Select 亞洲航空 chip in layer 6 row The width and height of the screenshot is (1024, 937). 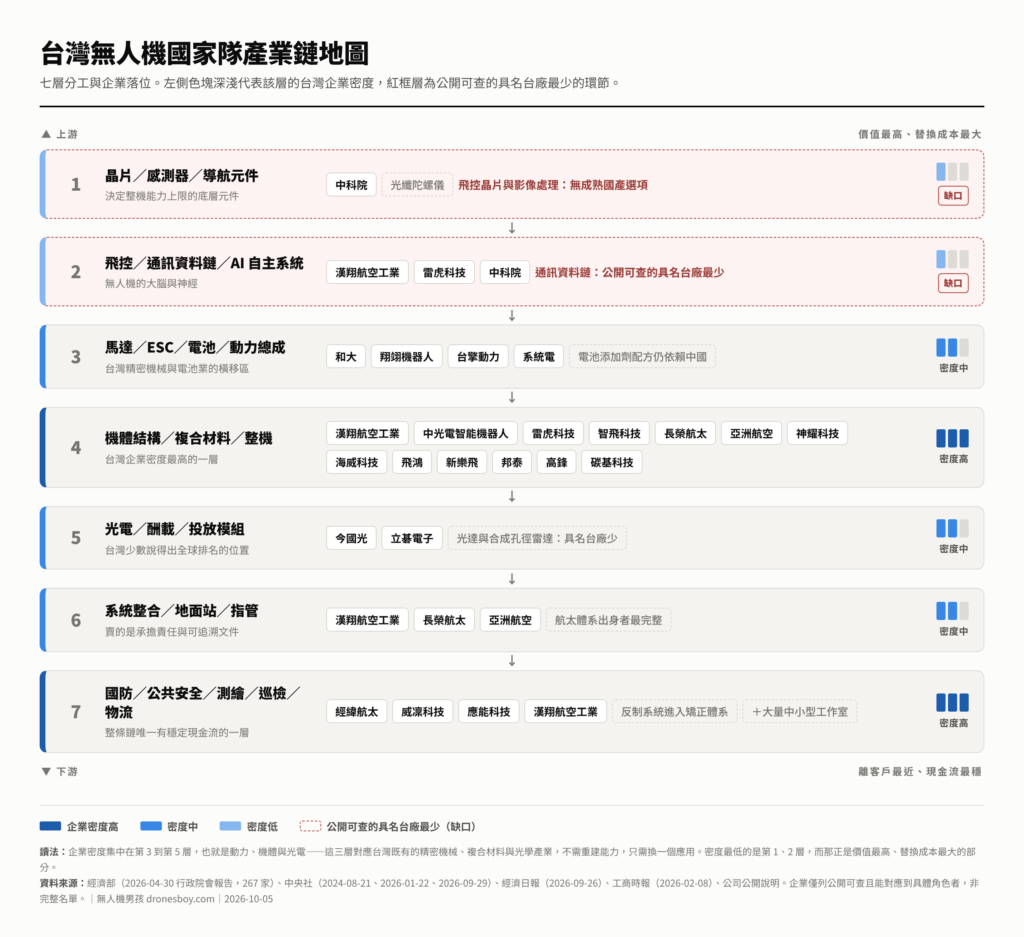click(510, 620)
